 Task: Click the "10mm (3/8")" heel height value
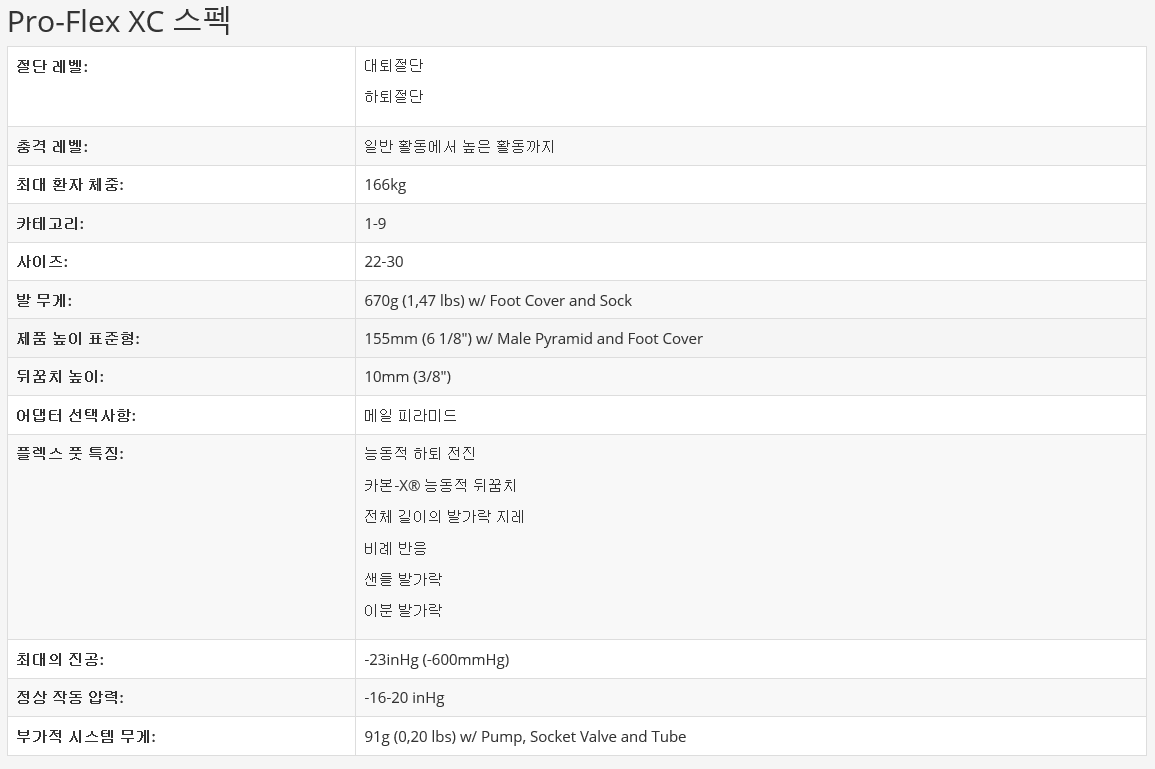(408, 377)
